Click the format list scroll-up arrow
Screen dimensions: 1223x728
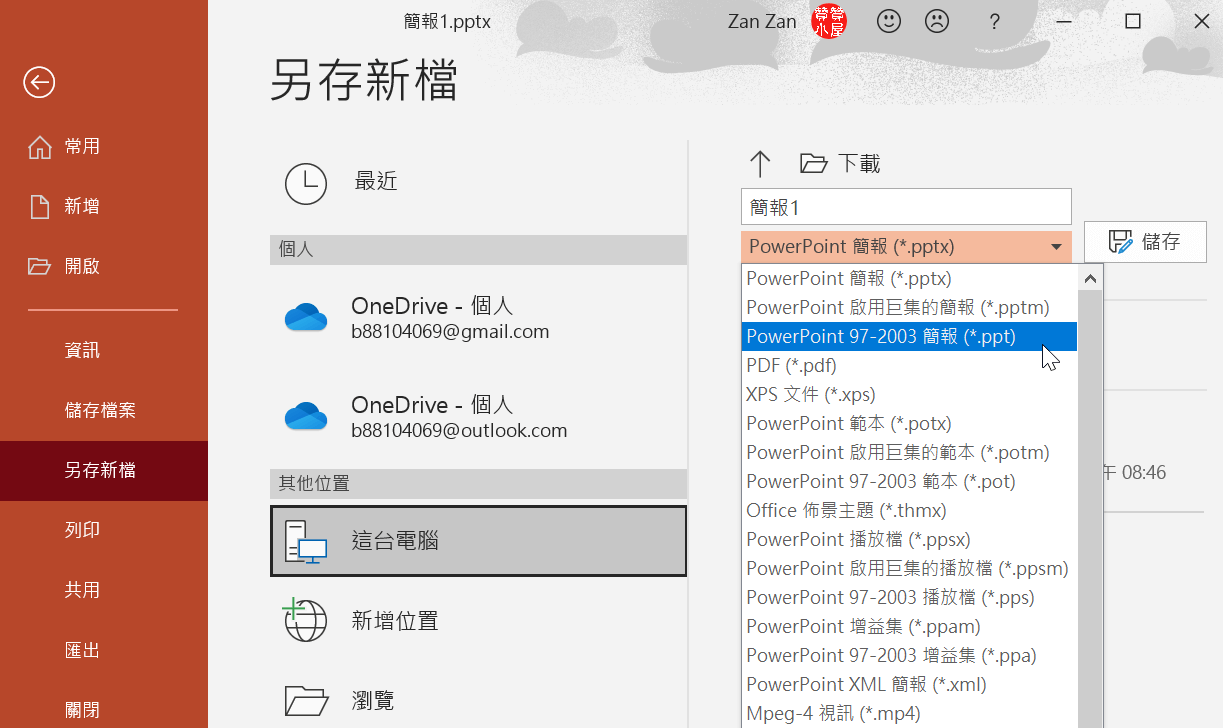[x=1090, y=279]
